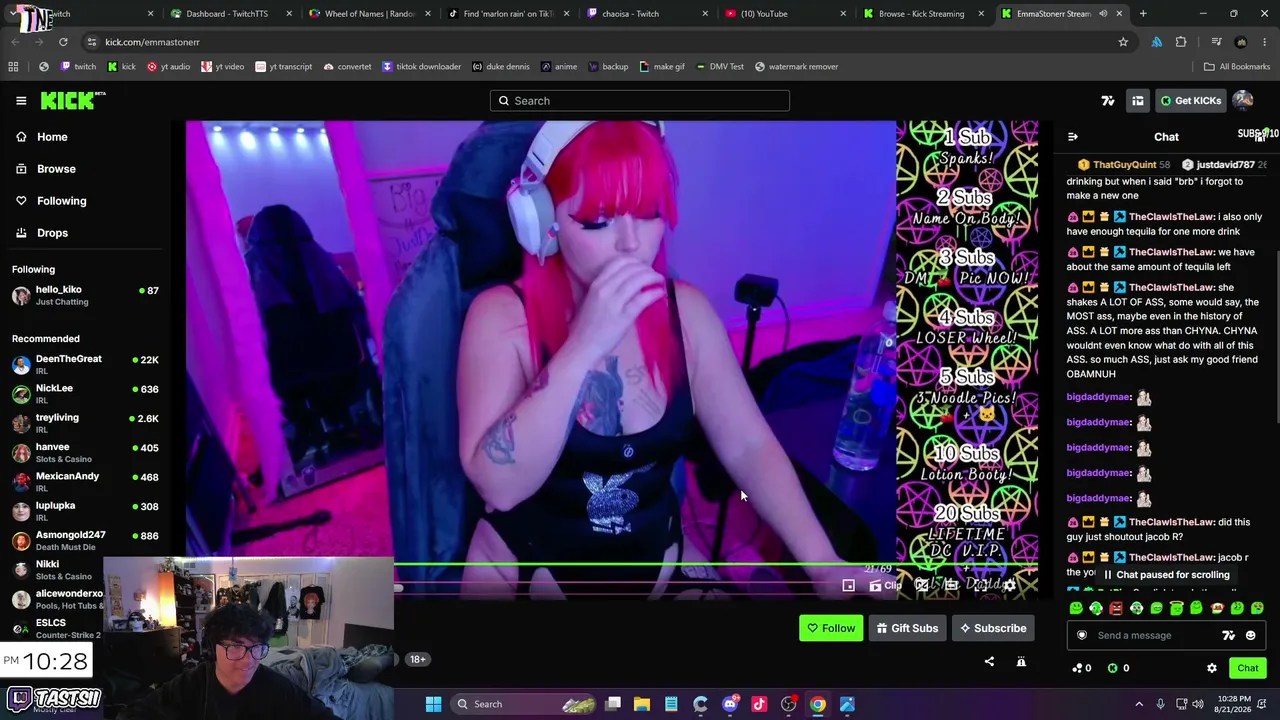Click the Get KICKs button
Image resolution: width=1280 pixels, height=720 pixels.
1191,100
